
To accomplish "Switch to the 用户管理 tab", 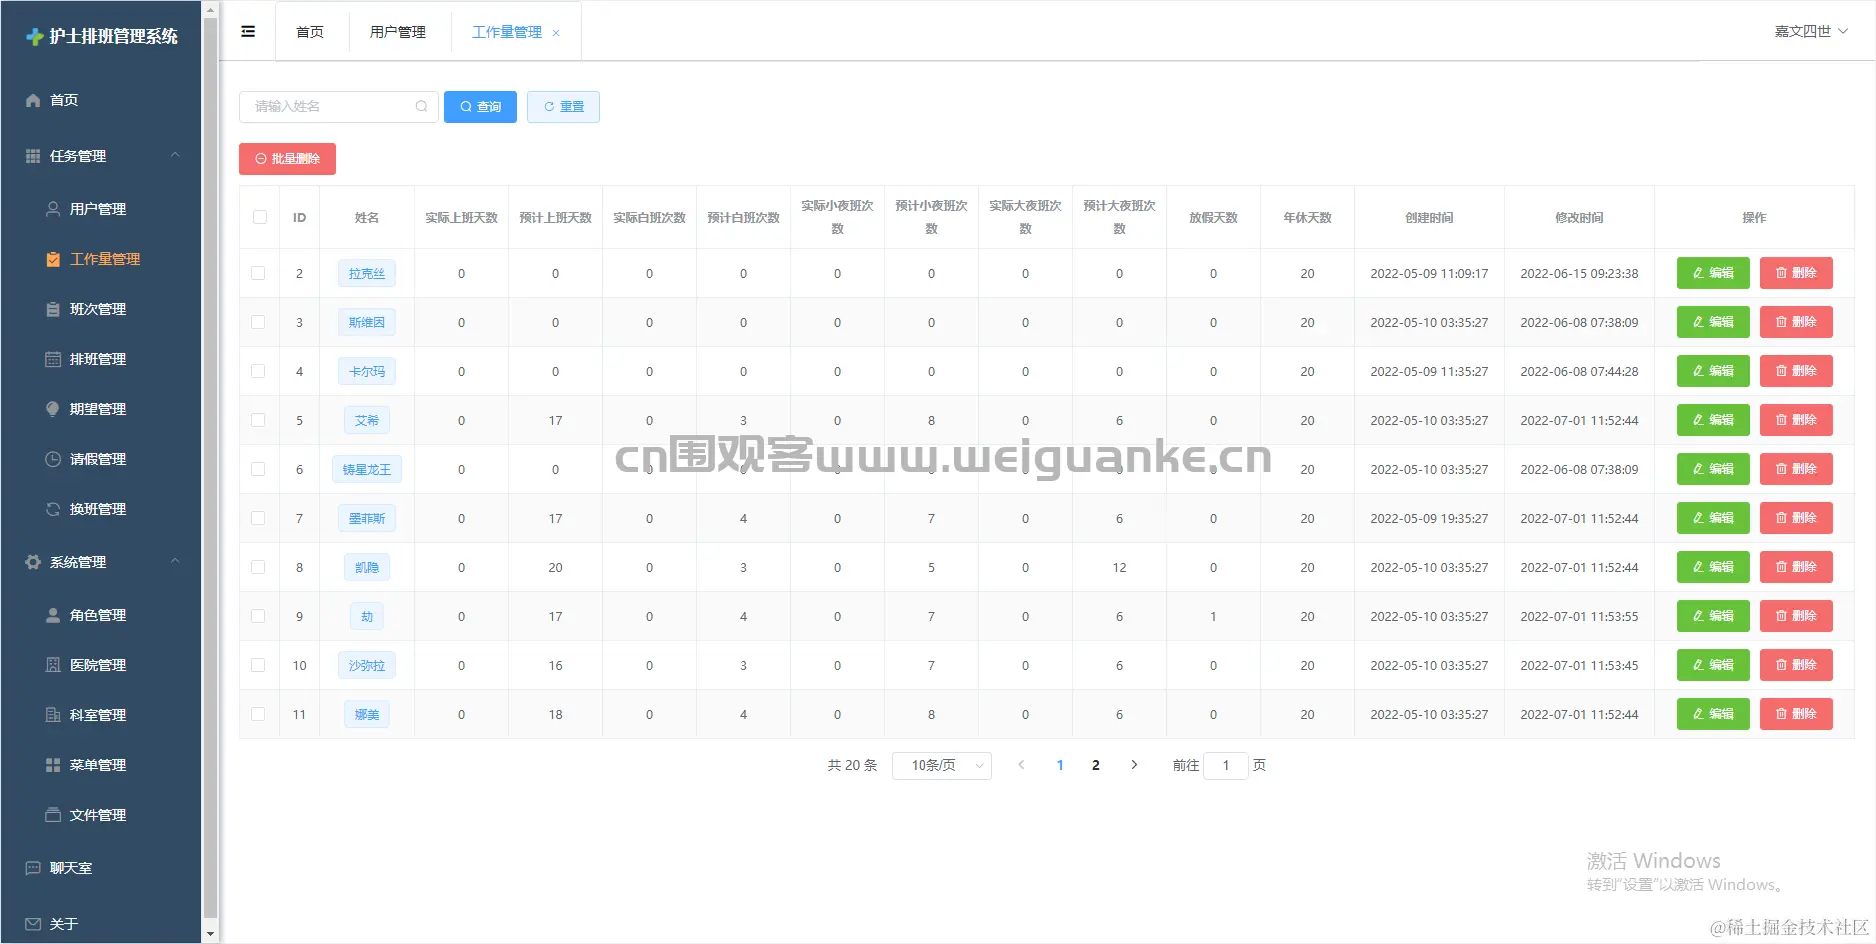I will coord(398,32).
